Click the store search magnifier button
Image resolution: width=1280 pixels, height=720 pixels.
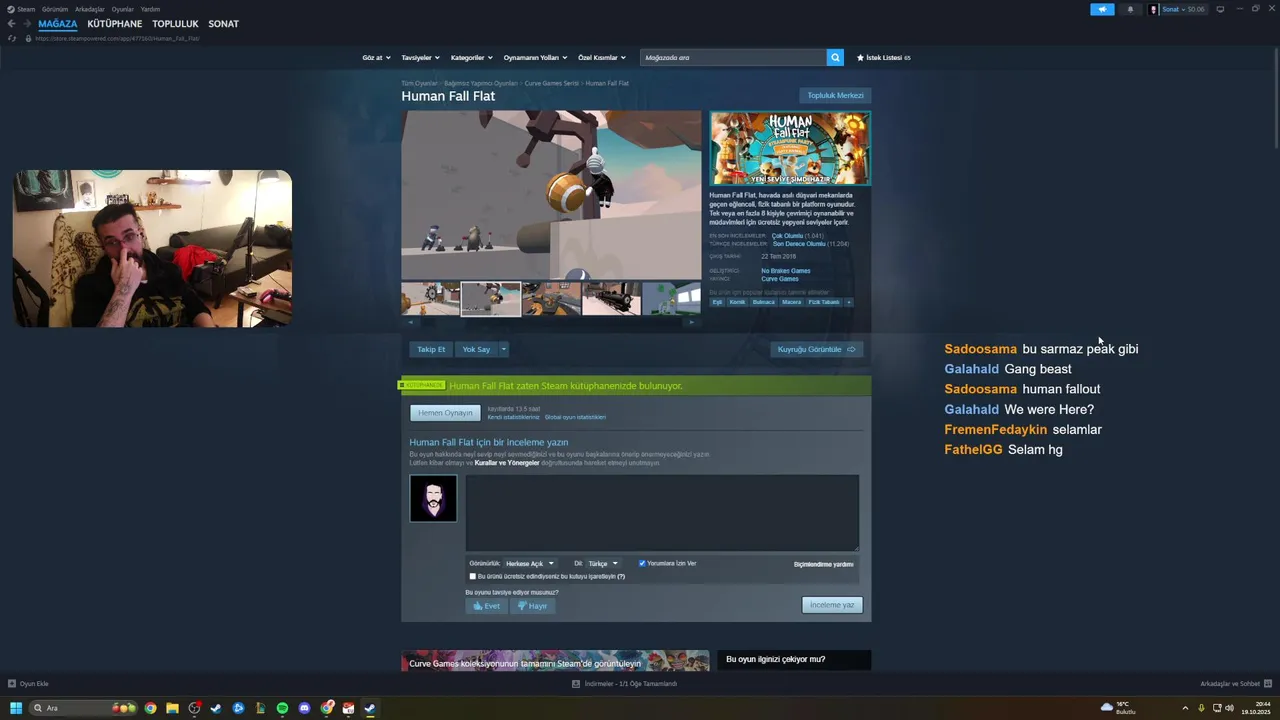tap(835, 57)
